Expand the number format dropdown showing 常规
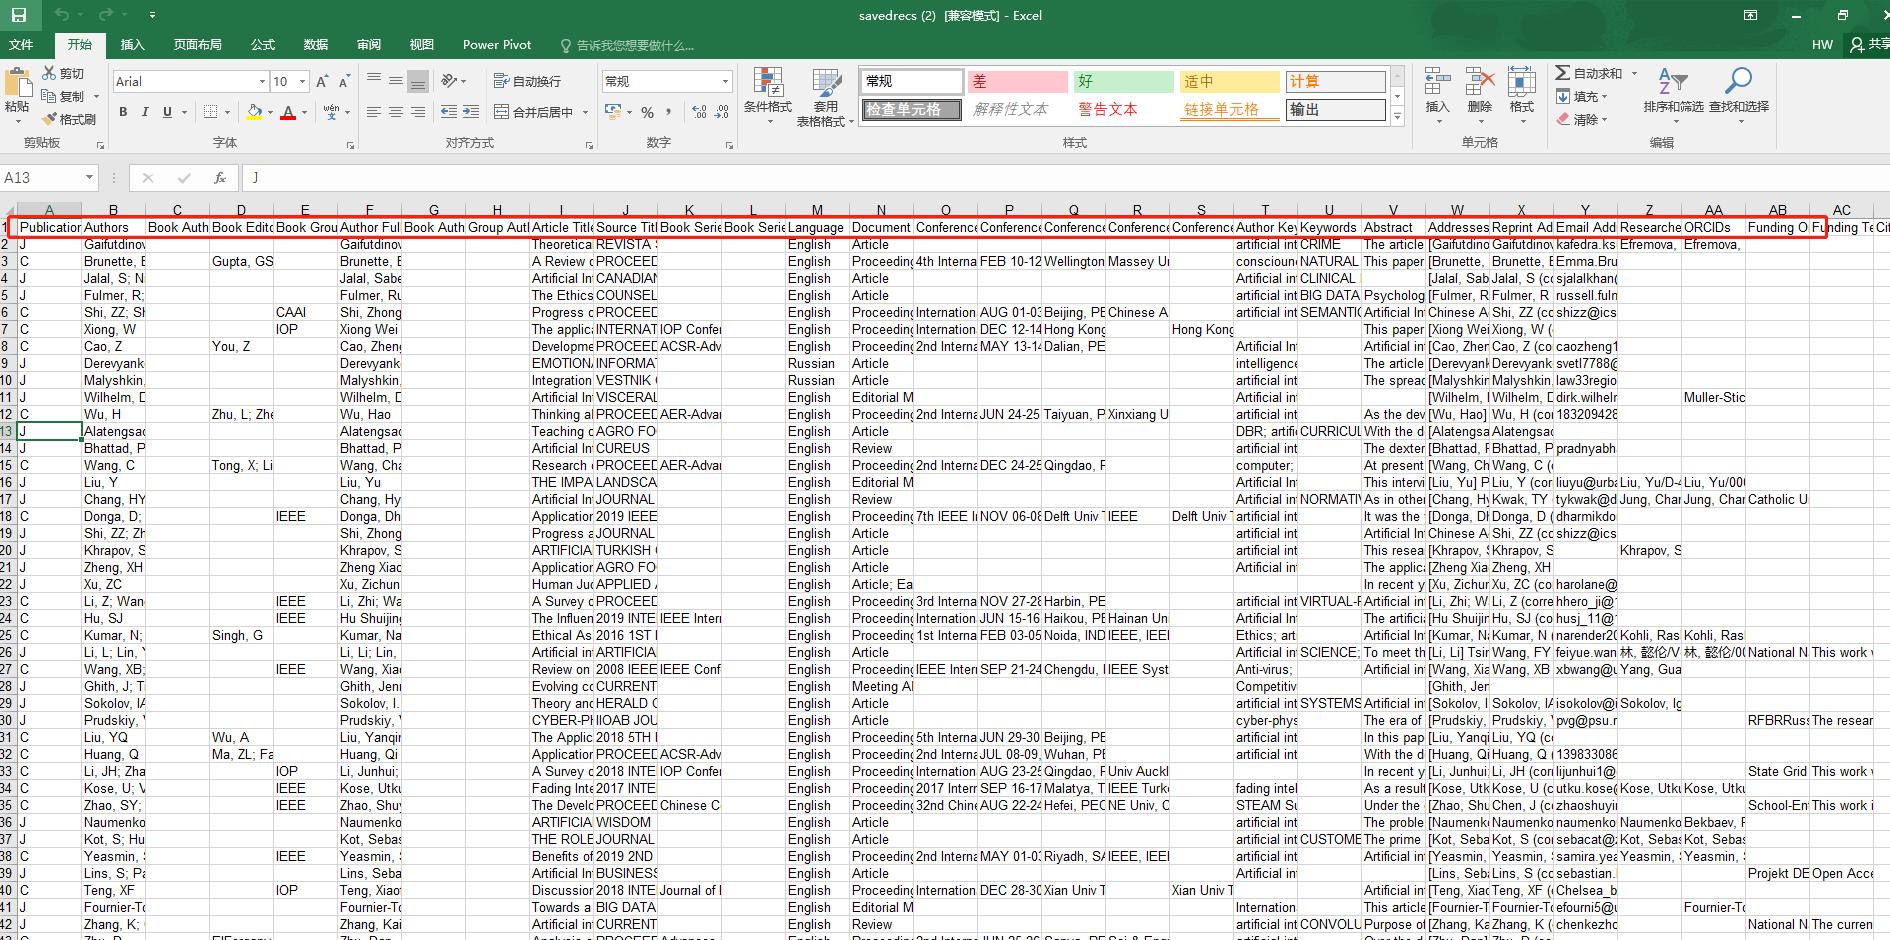 pos(725,82)
